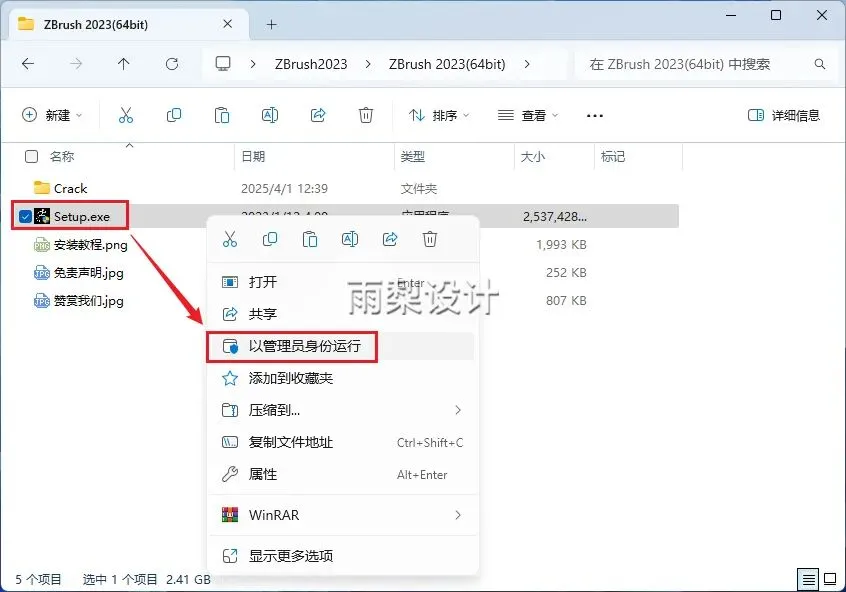Go back with the left arrow
Screen dimensions: 846x592
click(x=28, y=64)
